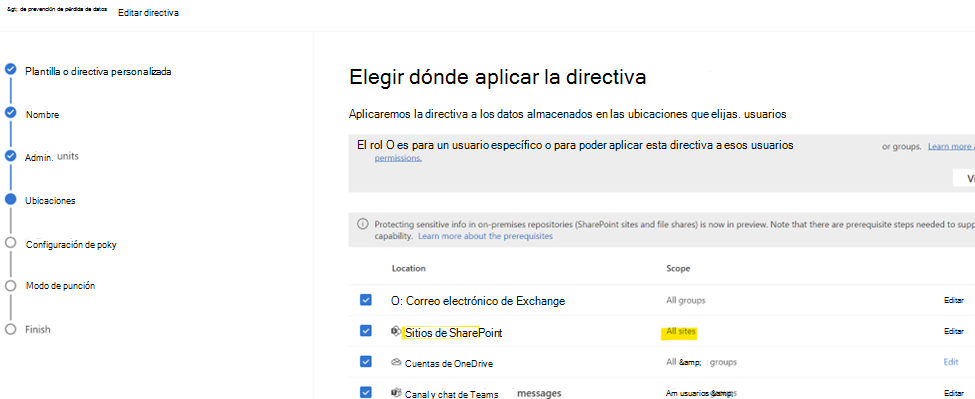Click the All sites scope text

coord(681,332)
